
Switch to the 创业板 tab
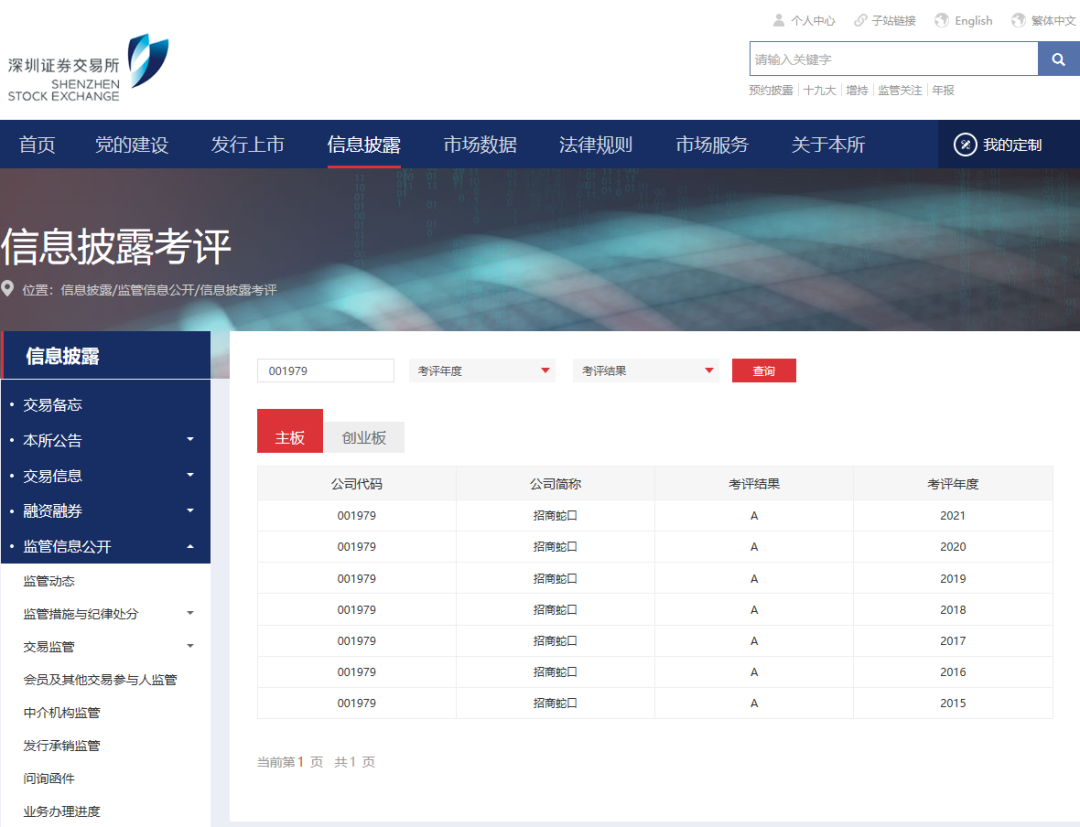(364, 437)
